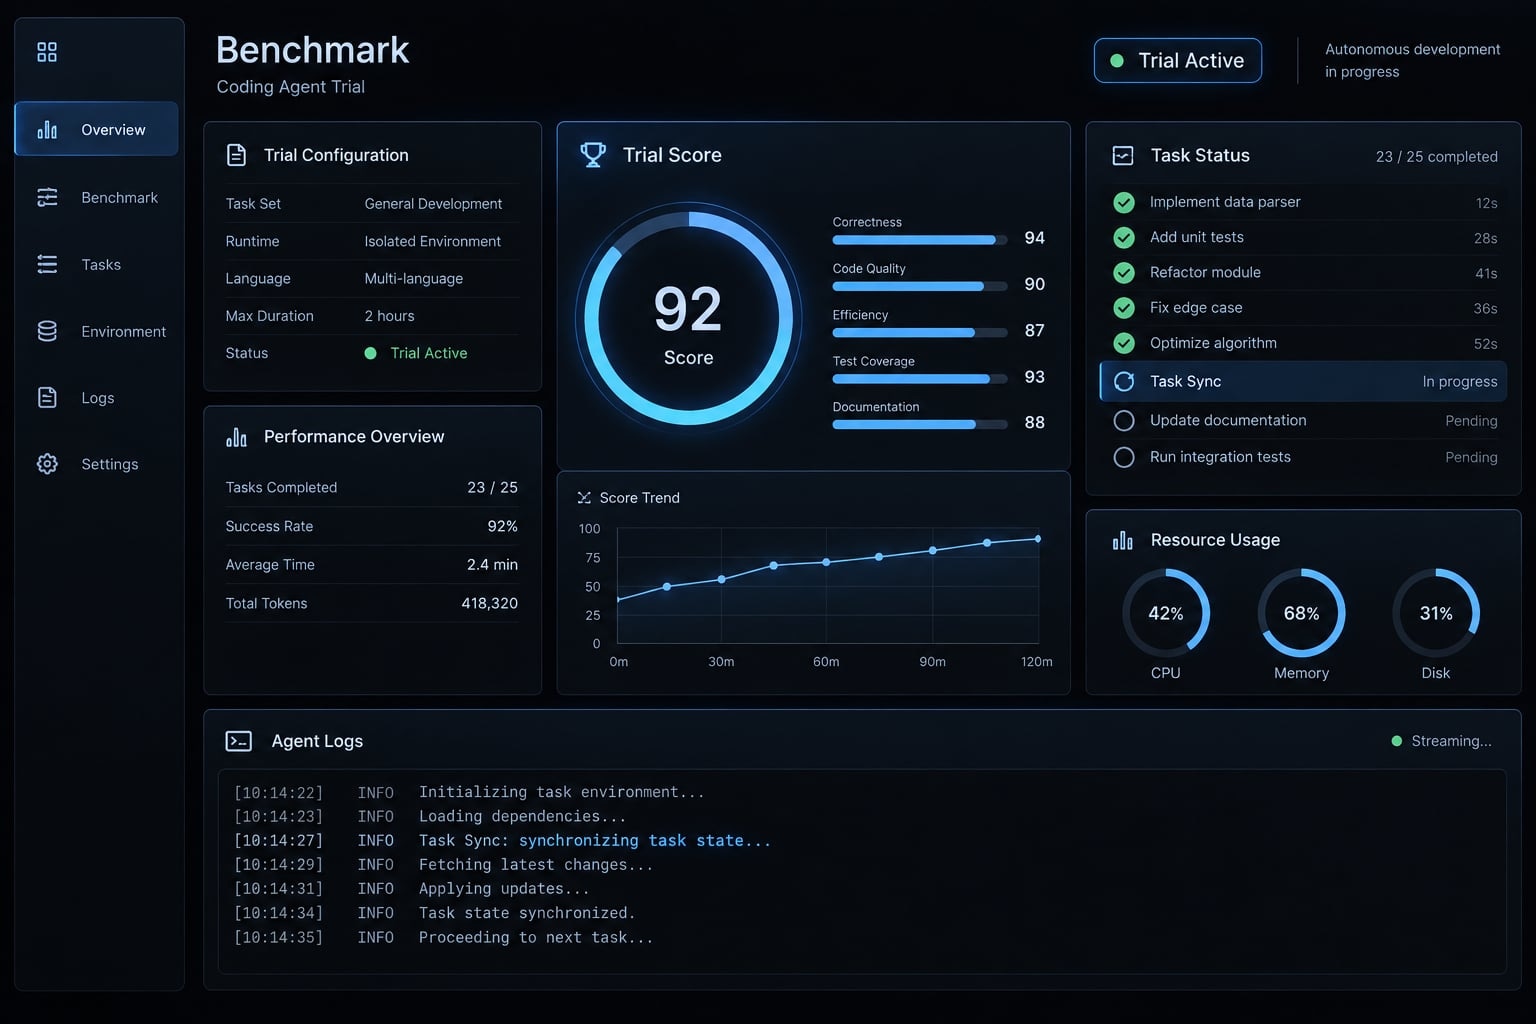The height and width of the screenshot is (1024, 1536).
Task: Select the Task Sync in-progress row
Action: click(x=1303, y=381)
